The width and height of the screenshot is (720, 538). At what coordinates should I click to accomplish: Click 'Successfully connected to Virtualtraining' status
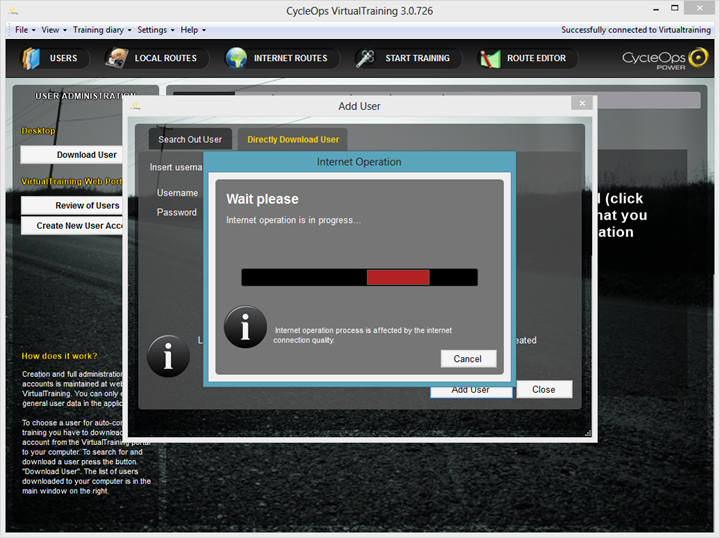[x=636, y=30]
